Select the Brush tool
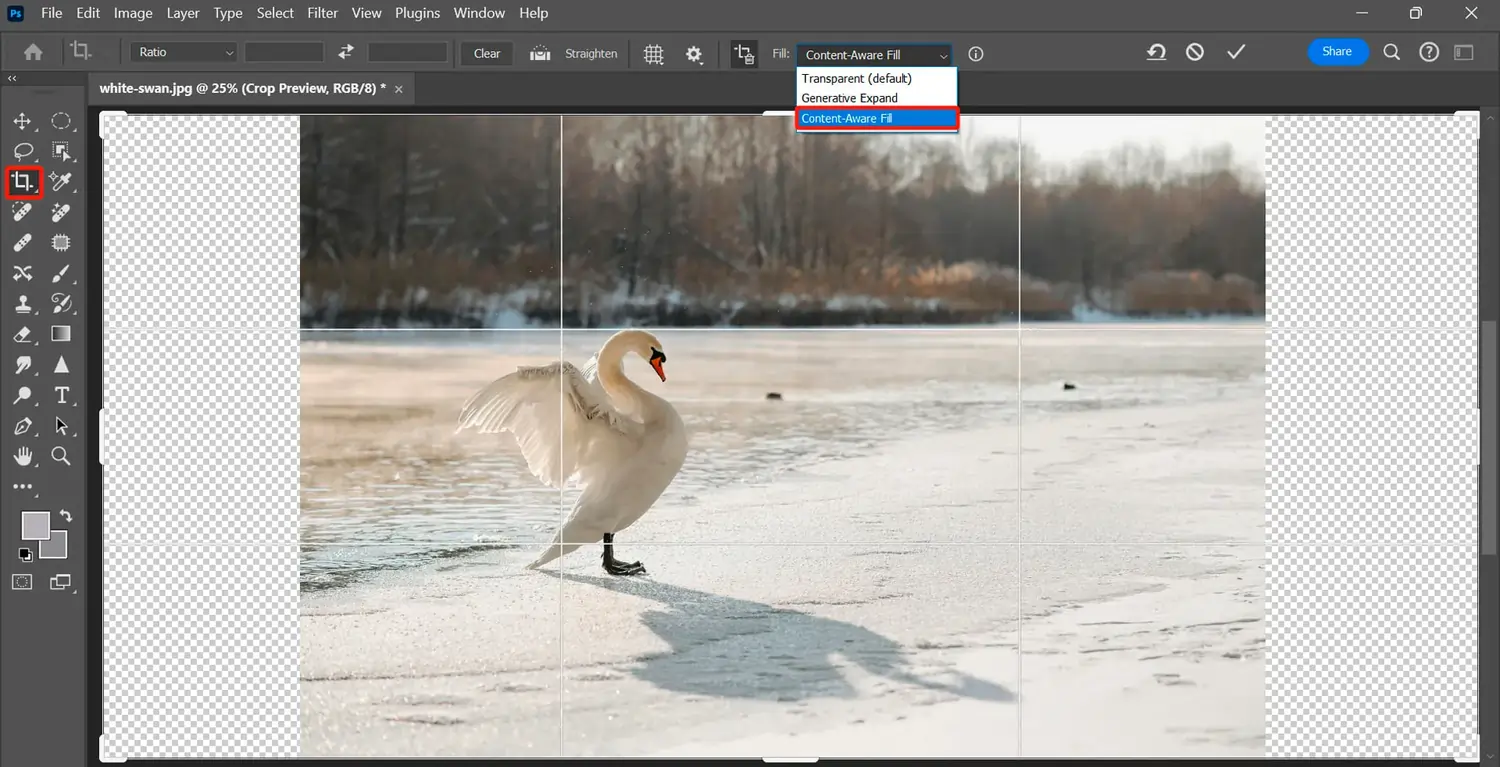The width and height of the screenshot is (1500, 767). pyautogui.click(x=61, y=273)
